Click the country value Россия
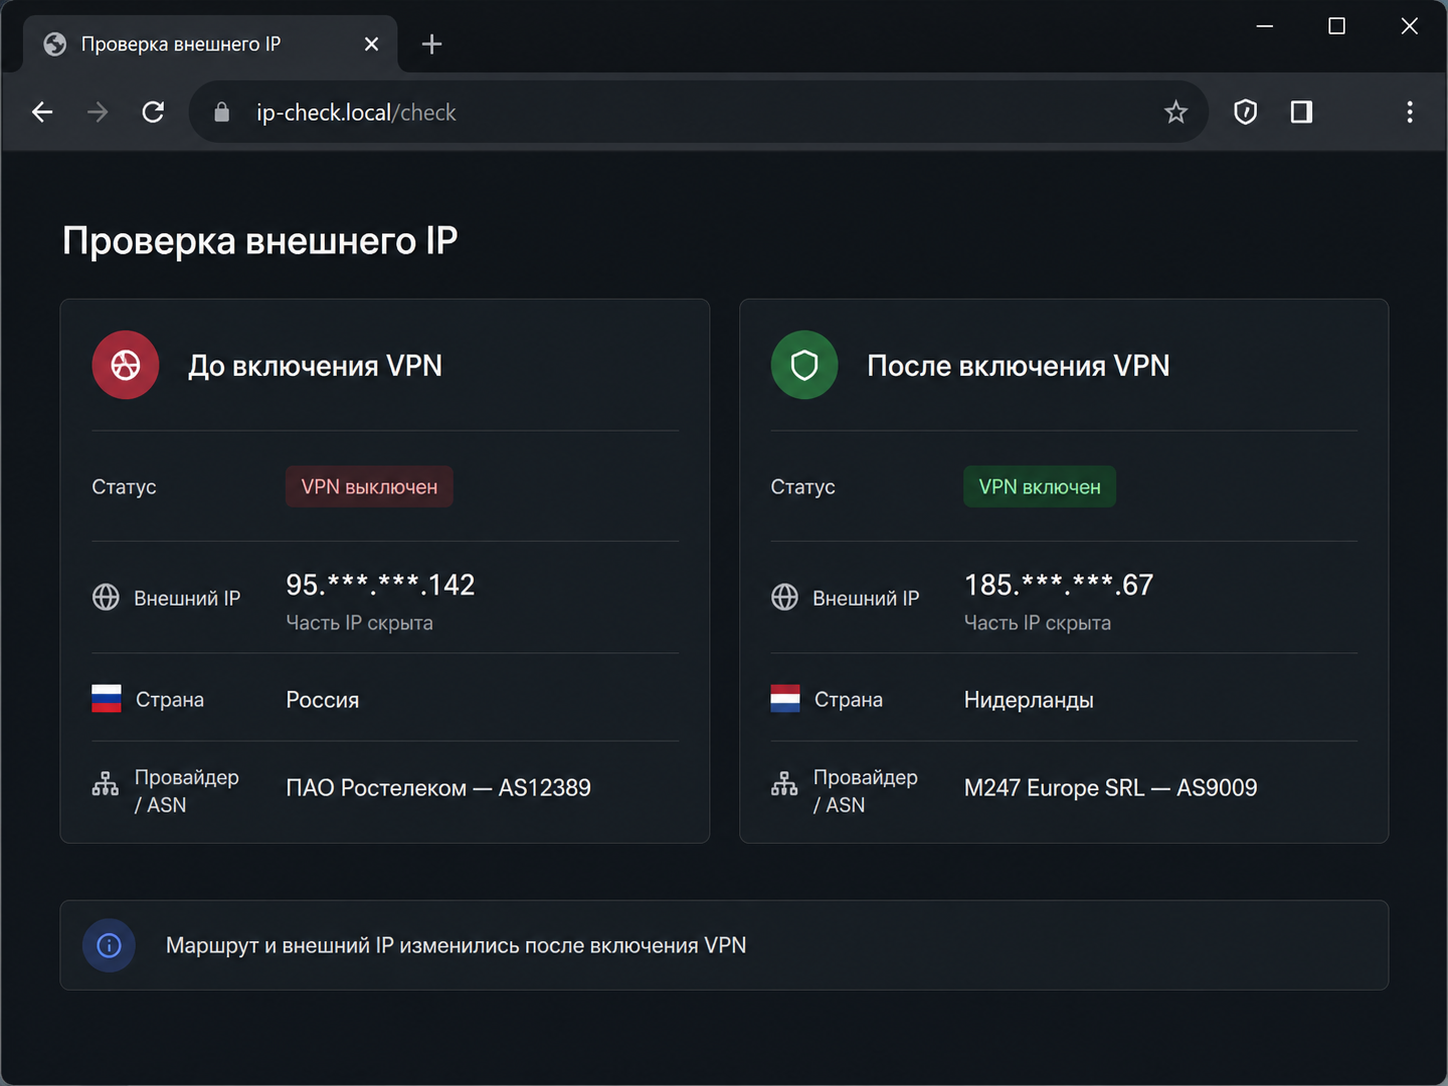1448x1086 pixels. coord(322,700)
